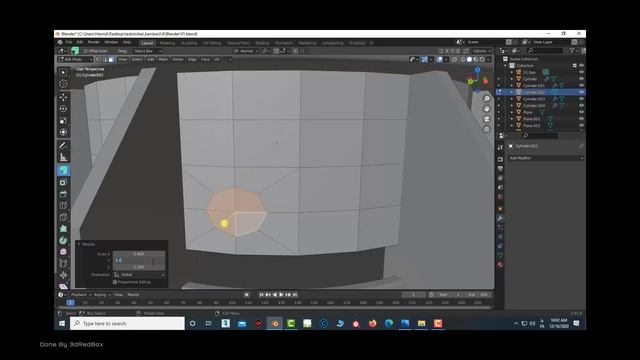This screenshot has height=360, width=640.
Task: Click the Marker timeline menu
Action: tap(133, 295)
